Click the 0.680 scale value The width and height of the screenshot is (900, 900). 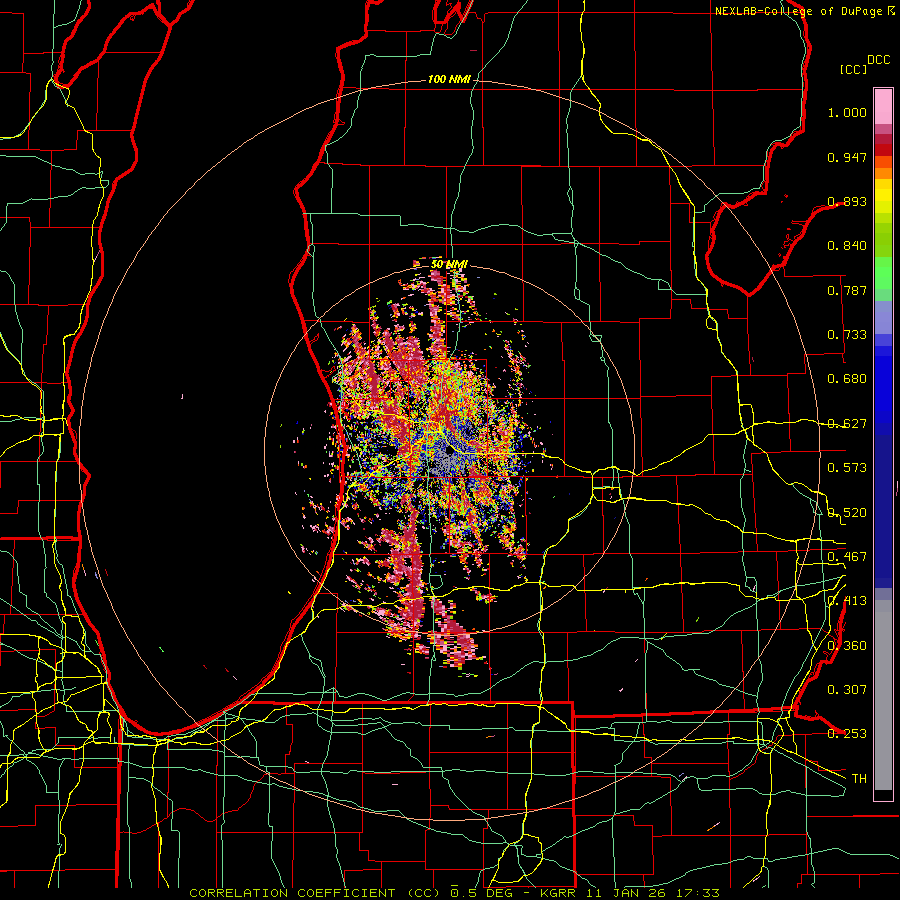click(x=847, y=379)
